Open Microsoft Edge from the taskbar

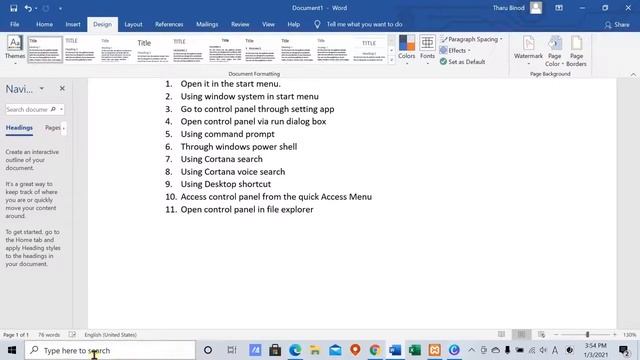point(295,350)
